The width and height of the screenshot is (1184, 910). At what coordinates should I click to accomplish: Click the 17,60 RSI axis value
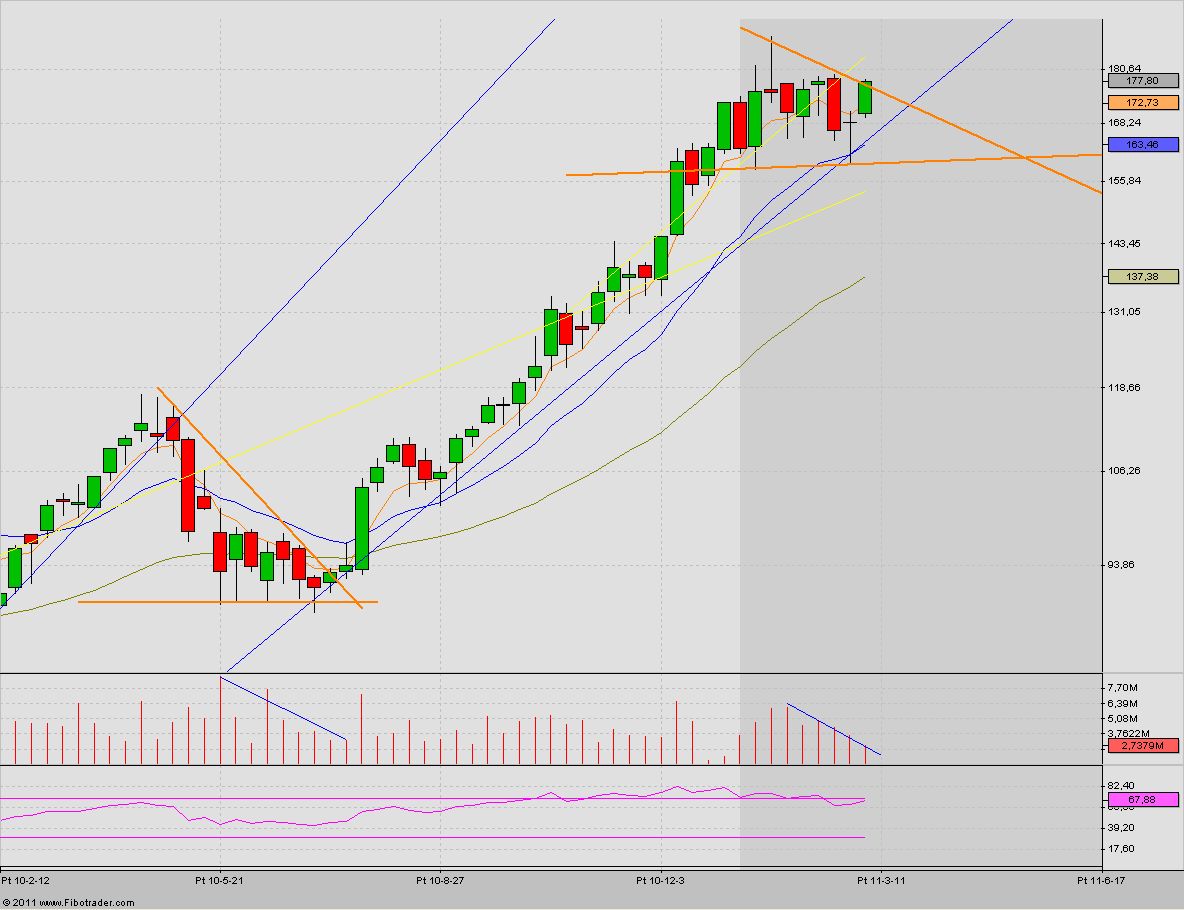(1121, 848)
